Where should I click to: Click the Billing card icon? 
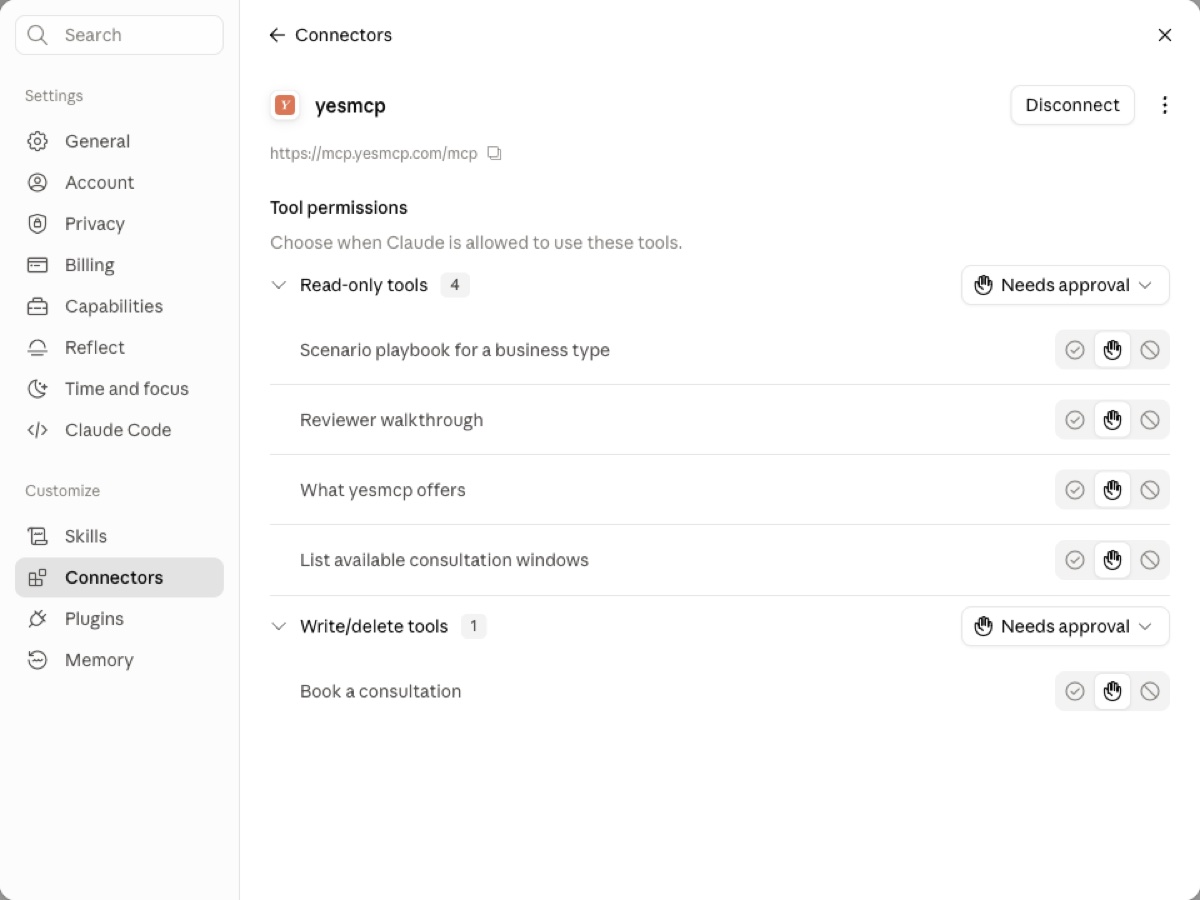(x=38, y=265)
